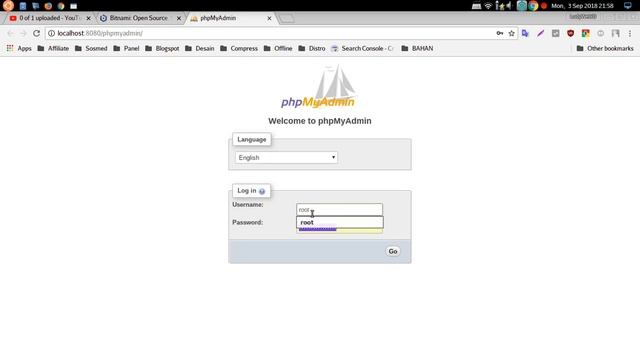Click the keyboard indicator in system tray
640x360 pixels.
click(476, 6)
